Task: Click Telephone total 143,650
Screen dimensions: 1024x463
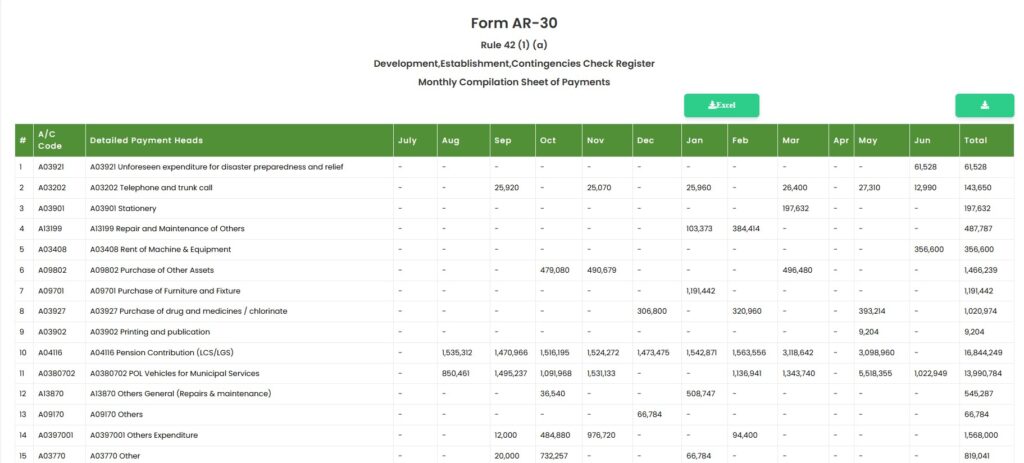Action: coord(978,187)
